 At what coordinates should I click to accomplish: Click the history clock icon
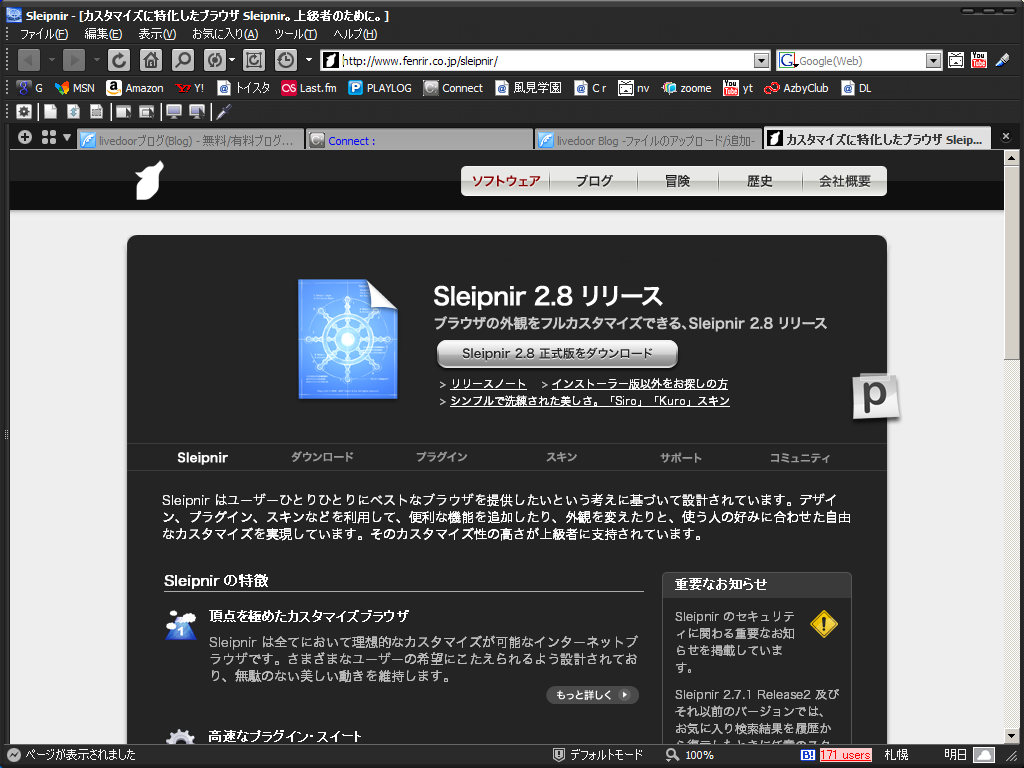(x=285, y=61)
